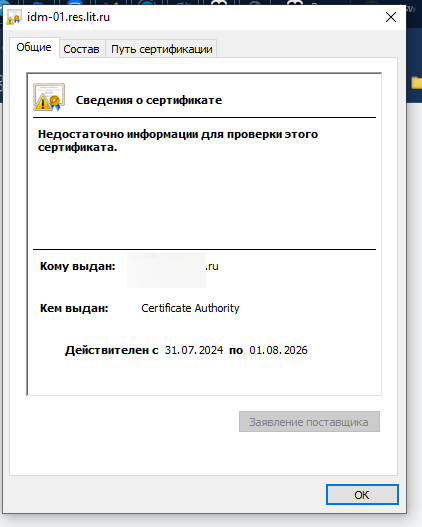
Task: Switch to the Общие tab
Action: [34, 47]
